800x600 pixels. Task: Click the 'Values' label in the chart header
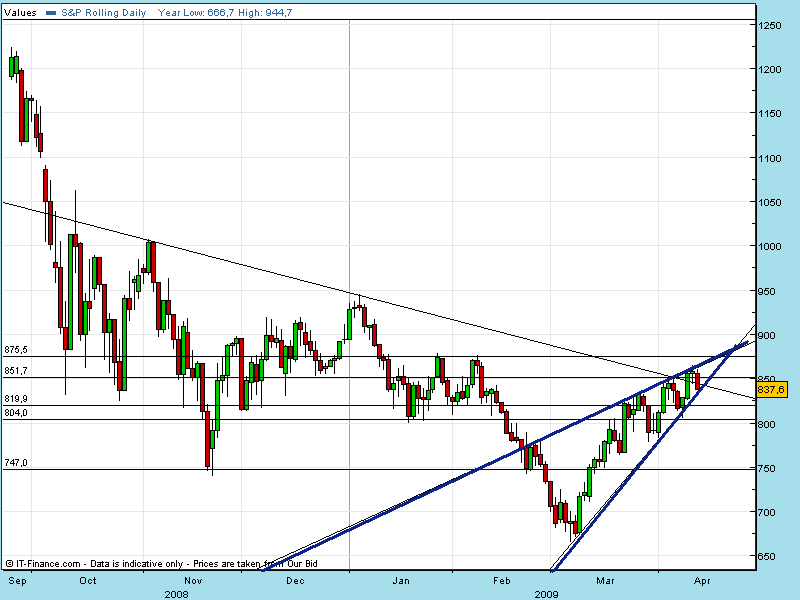20,13
